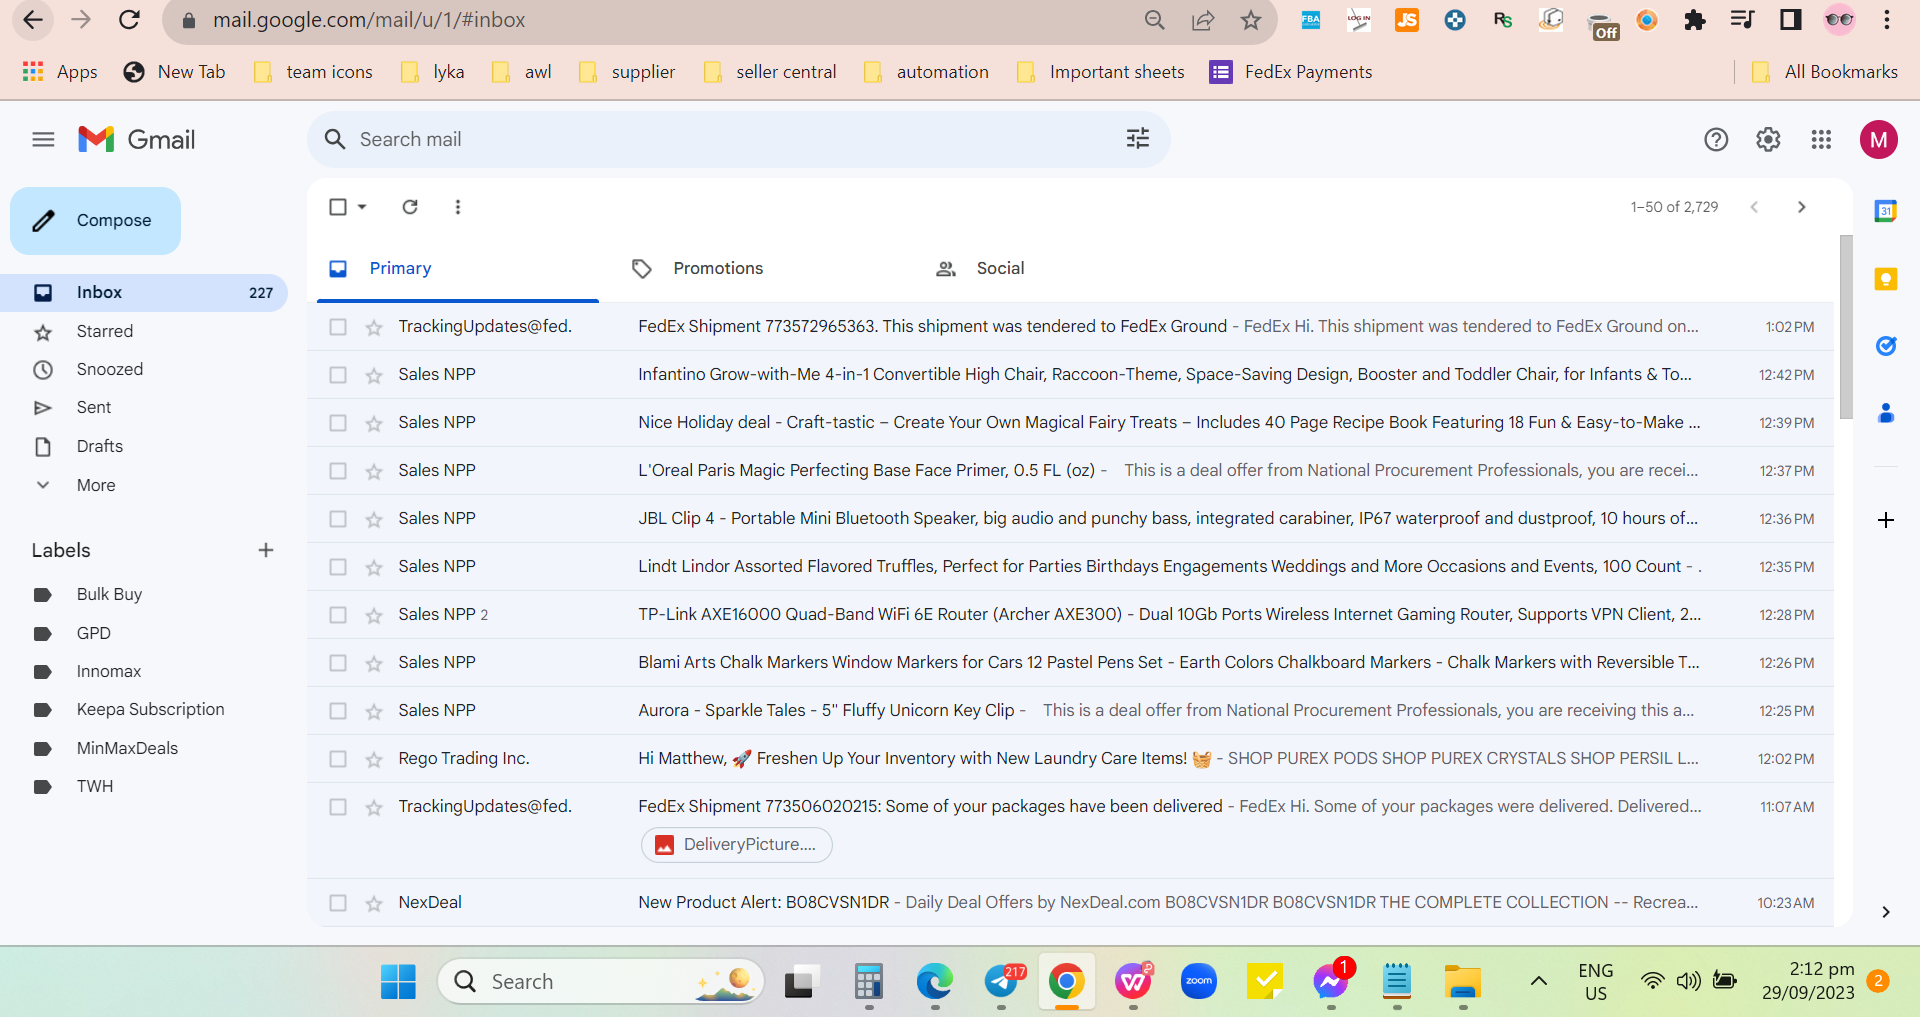Open Chrome side panel icon

pos(1791,20)
